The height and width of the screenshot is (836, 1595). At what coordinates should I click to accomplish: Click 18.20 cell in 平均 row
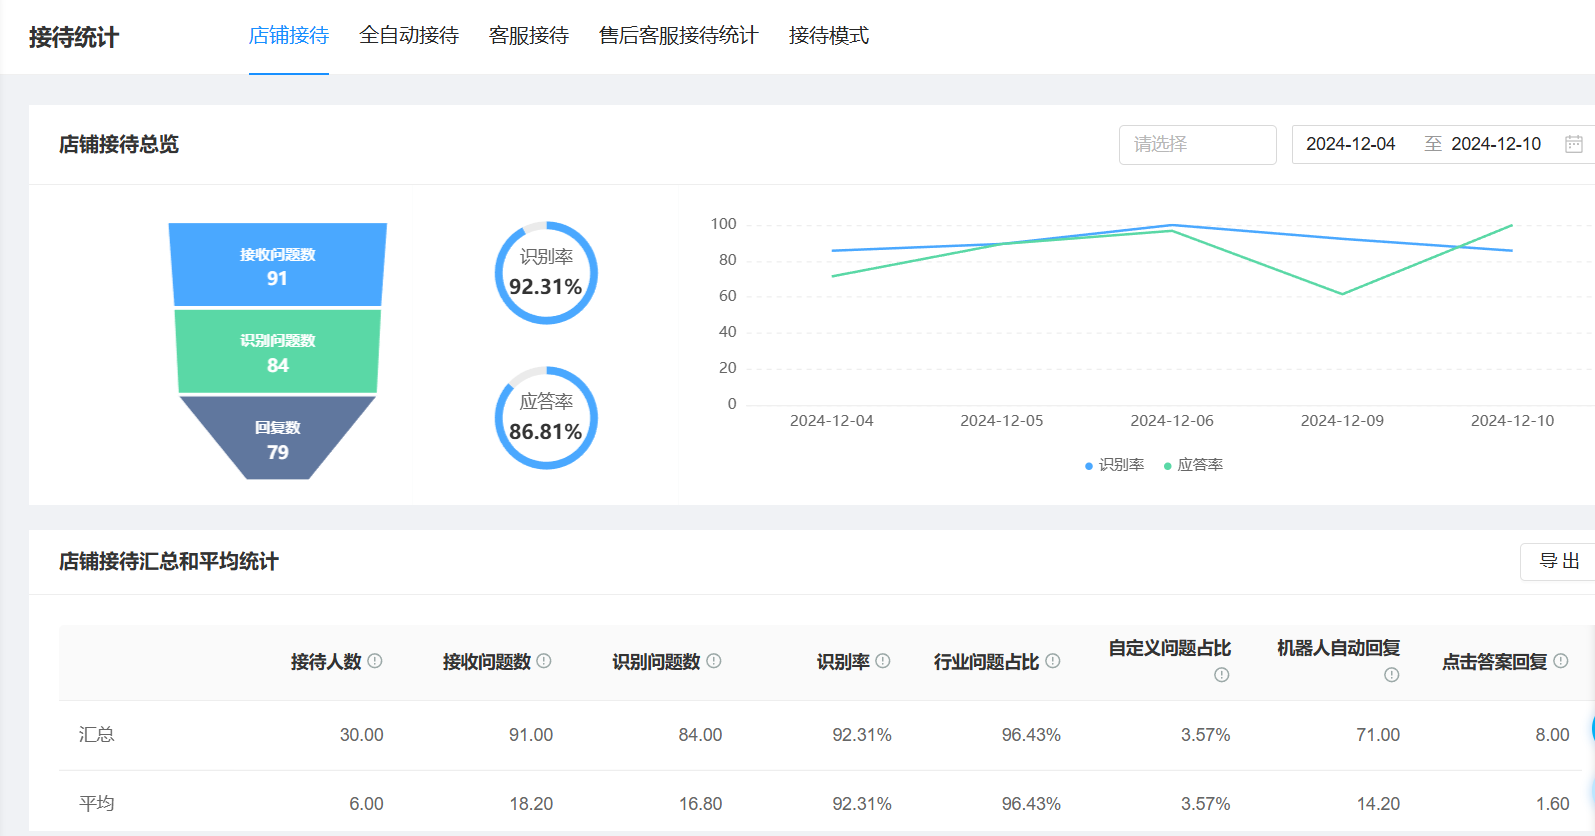click(531, 804)
